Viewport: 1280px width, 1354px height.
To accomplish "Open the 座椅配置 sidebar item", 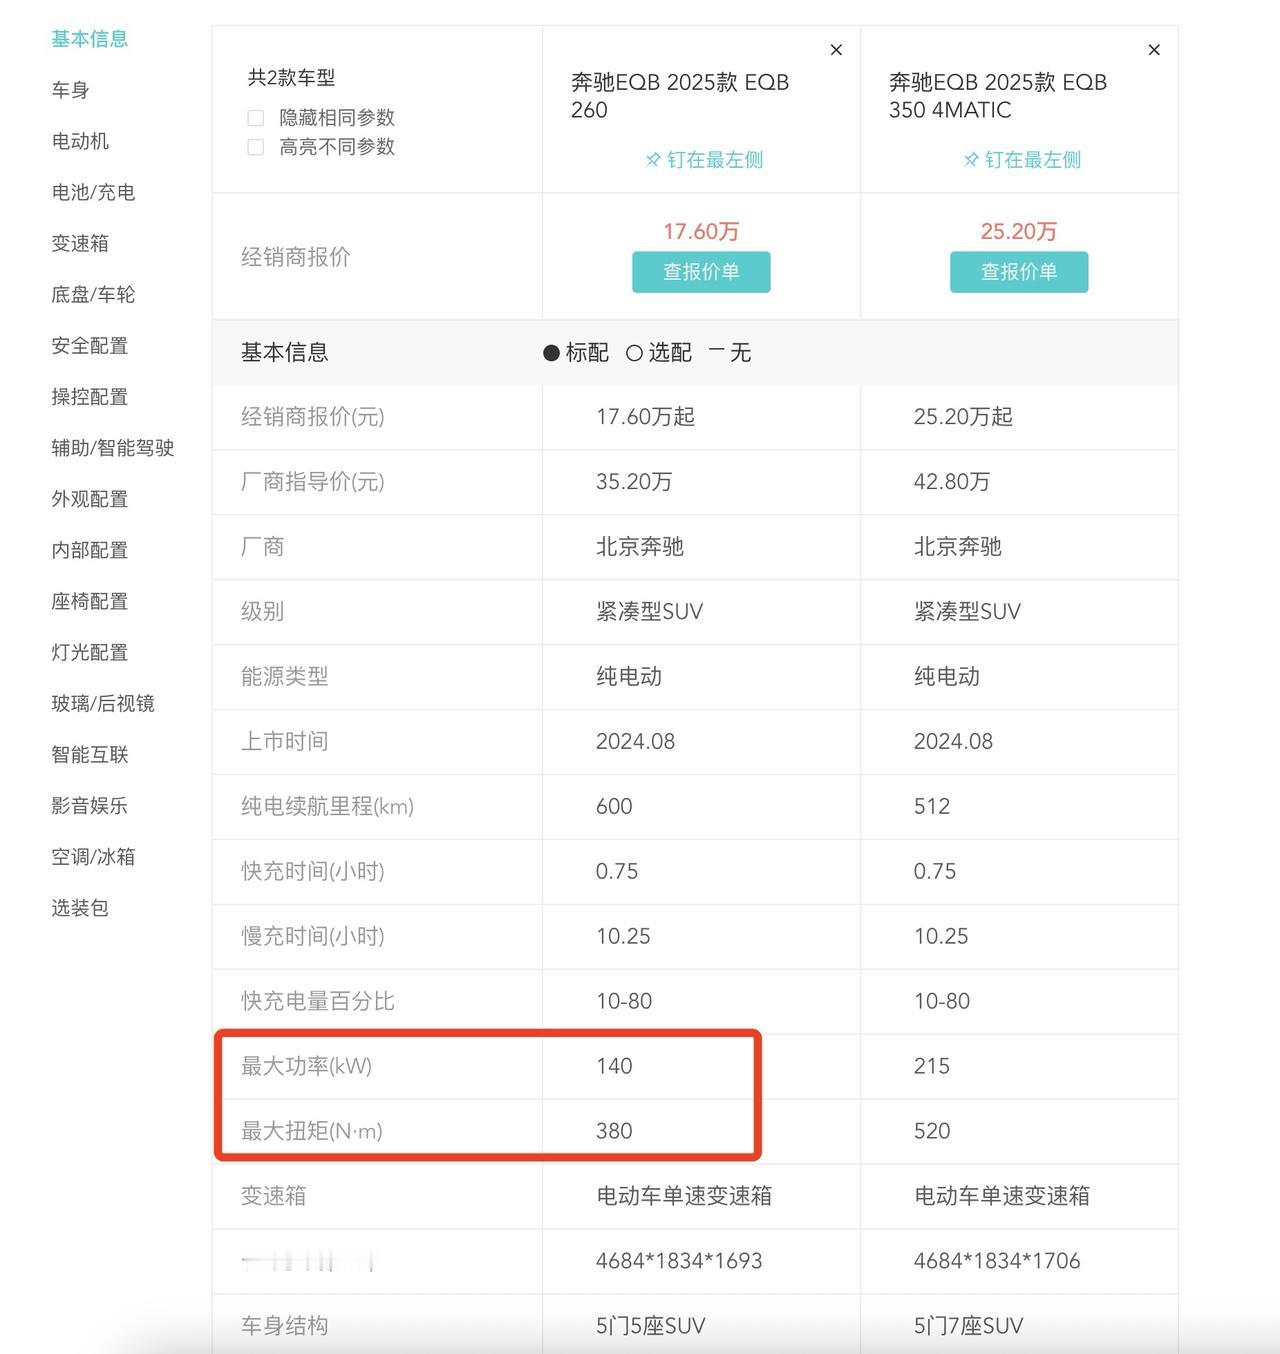I will point(90,600).
